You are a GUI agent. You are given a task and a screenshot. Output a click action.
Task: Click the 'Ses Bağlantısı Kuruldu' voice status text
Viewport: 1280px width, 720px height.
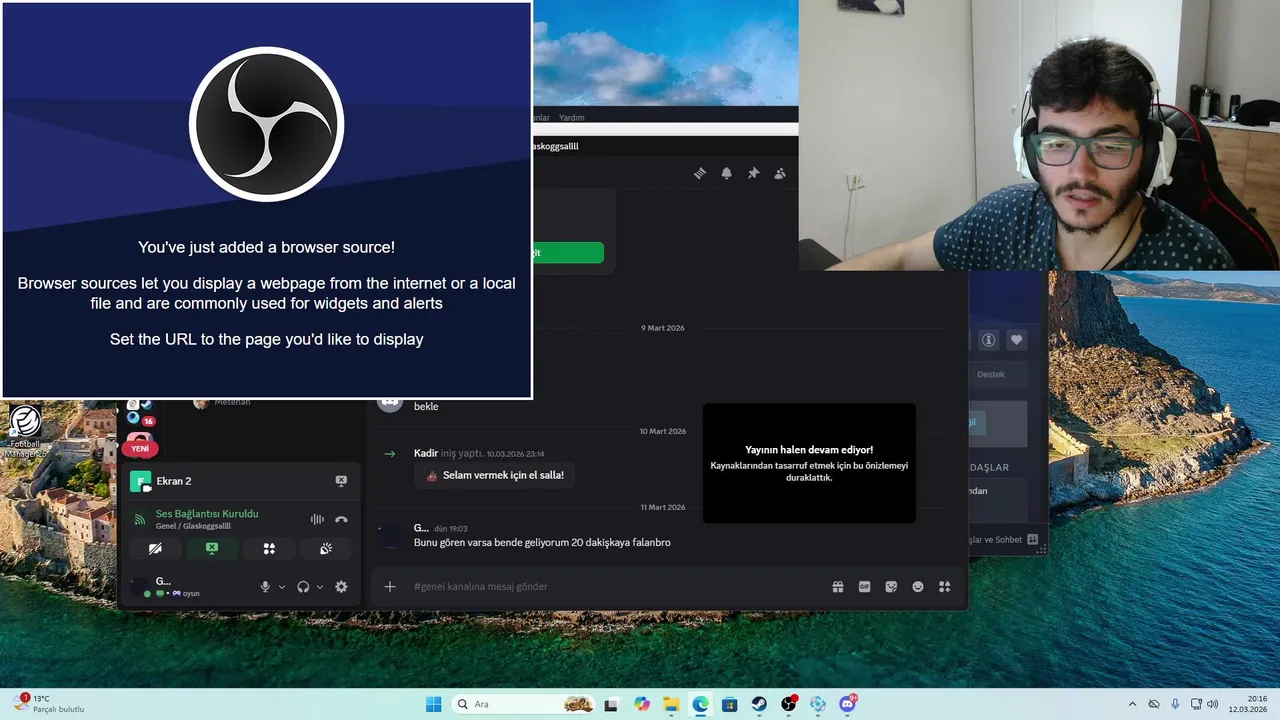click(207, 514)
